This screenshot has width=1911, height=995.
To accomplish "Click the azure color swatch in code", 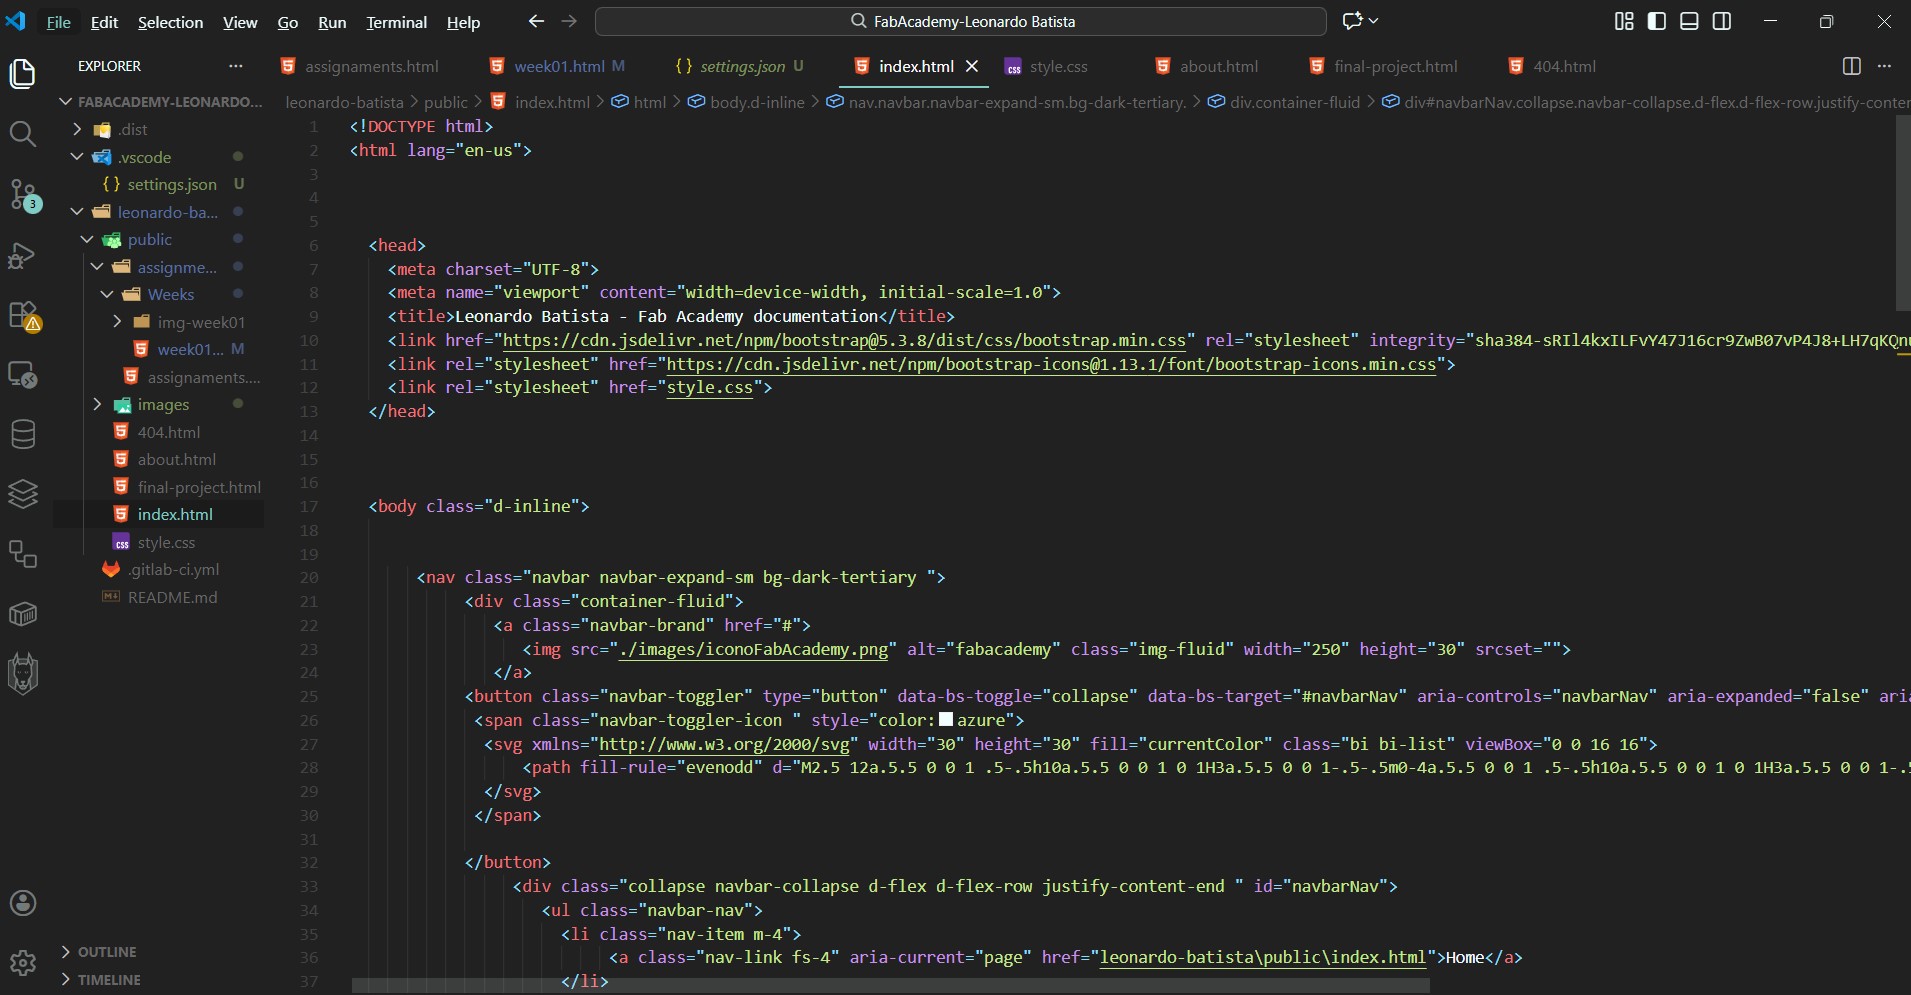I will click(946, 720).
